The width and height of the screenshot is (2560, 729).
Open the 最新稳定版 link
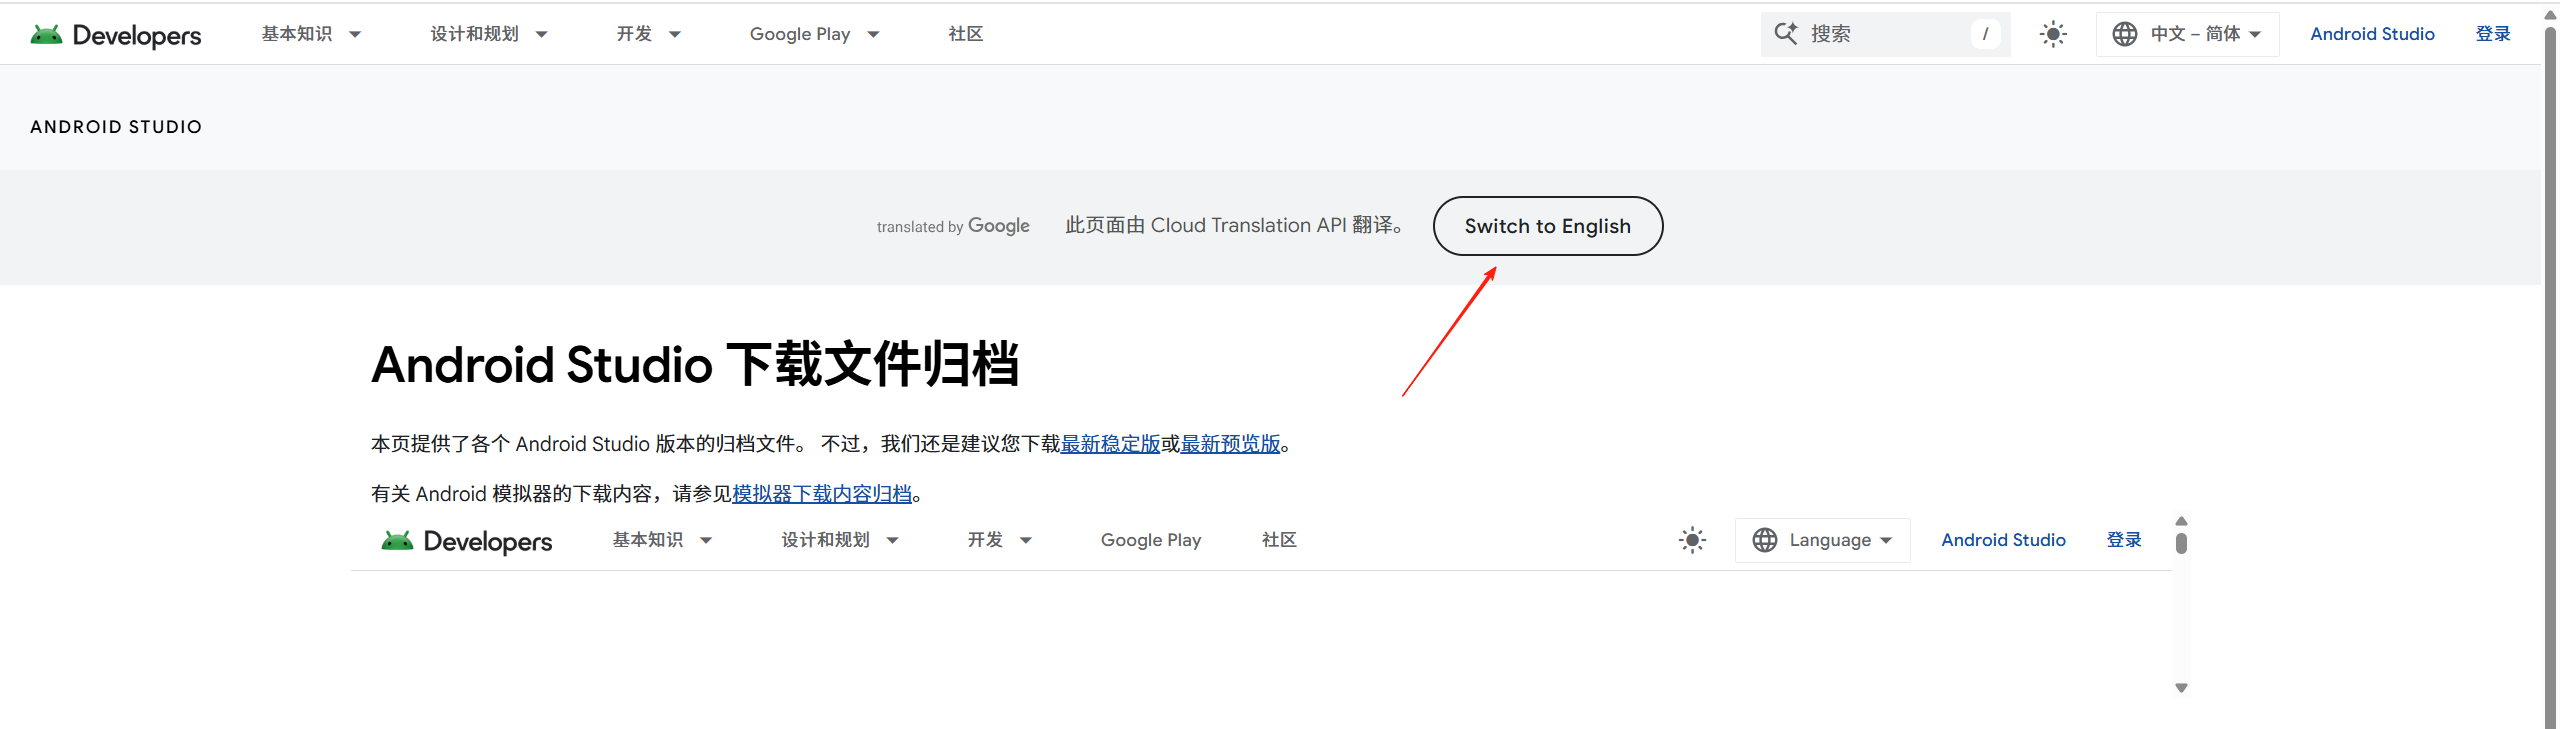[1110, 444]
